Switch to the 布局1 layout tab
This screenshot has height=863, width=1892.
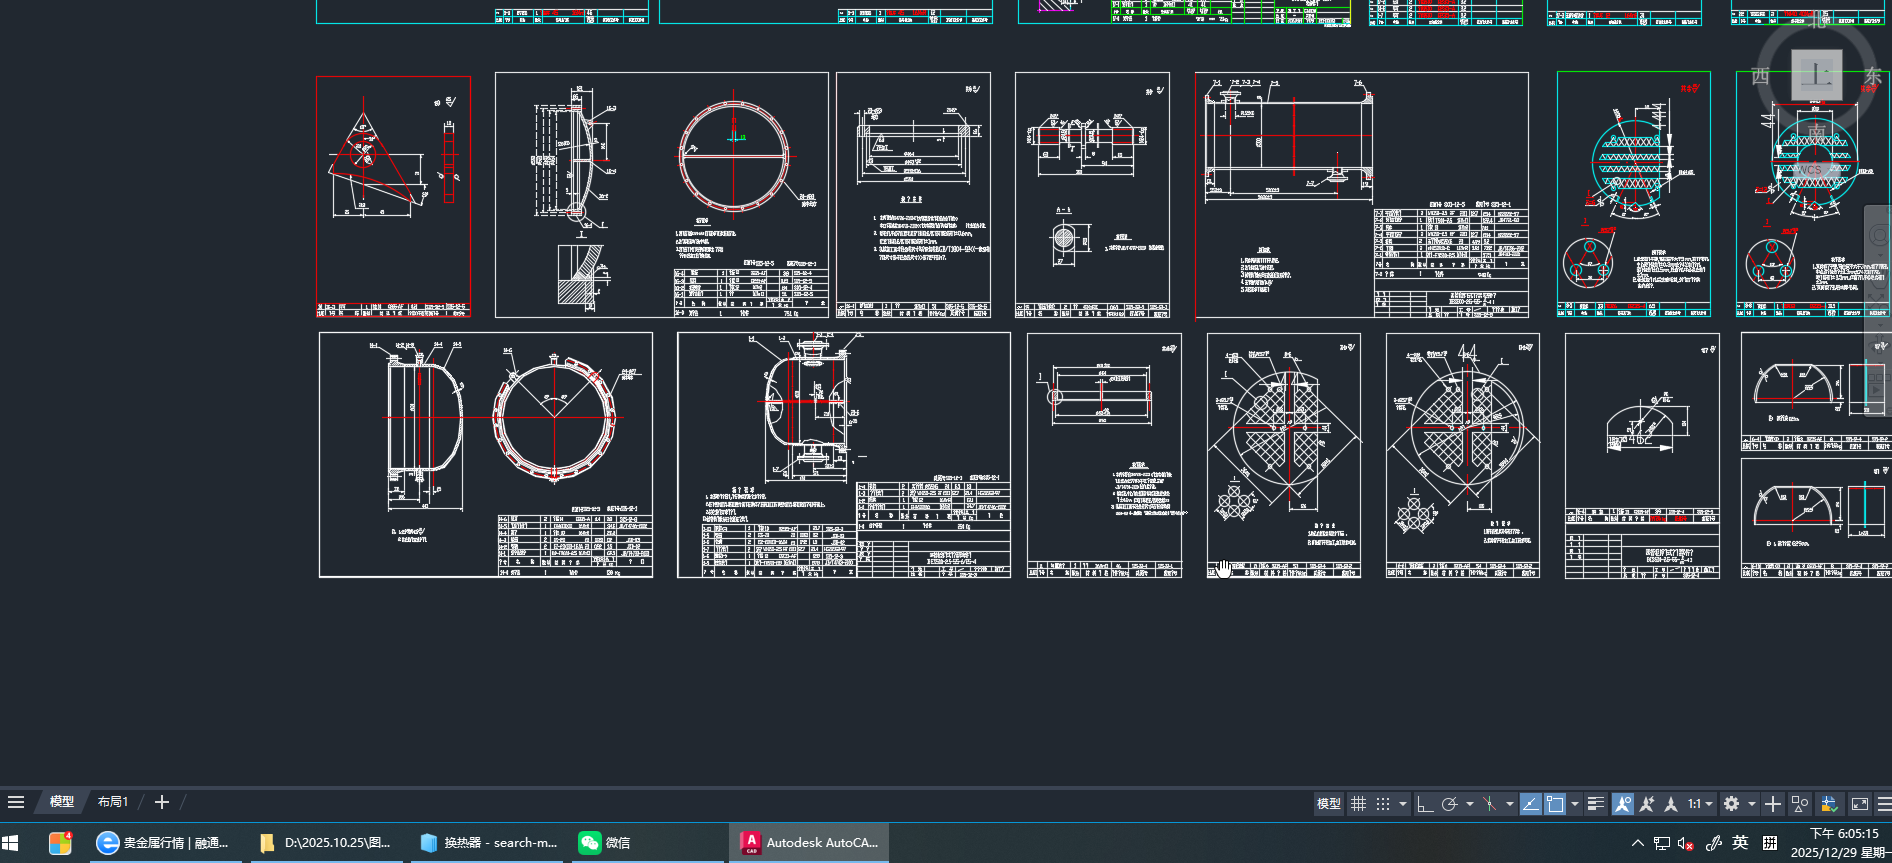[x=113, y=802]
